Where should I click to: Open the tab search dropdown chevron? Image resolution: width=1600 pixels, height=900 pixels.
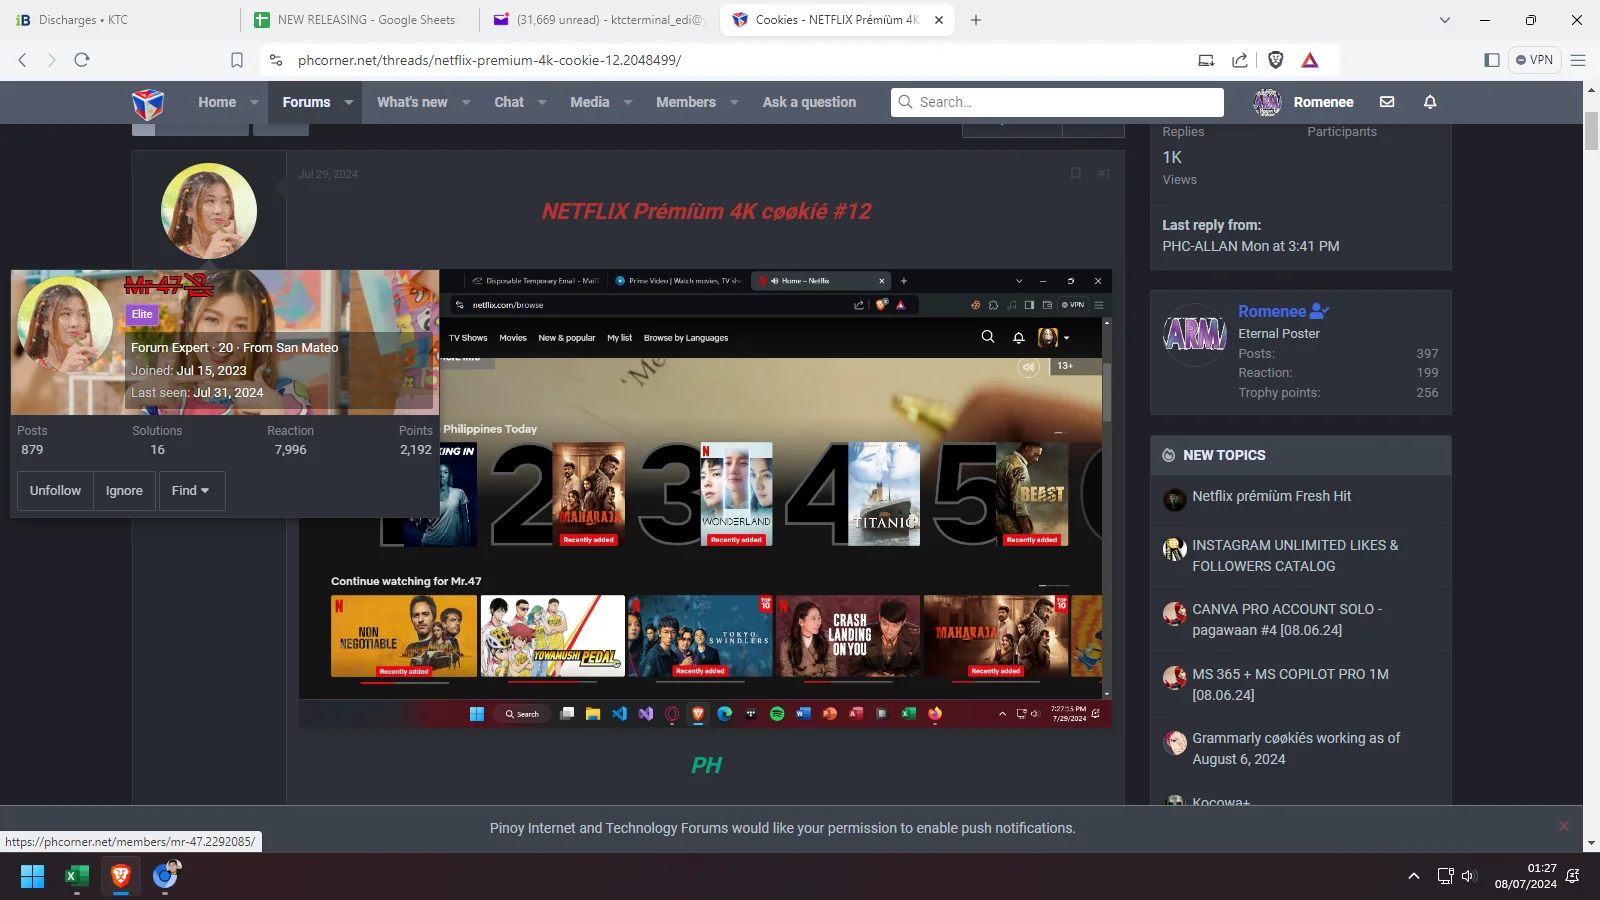(x=1444, y=20)
